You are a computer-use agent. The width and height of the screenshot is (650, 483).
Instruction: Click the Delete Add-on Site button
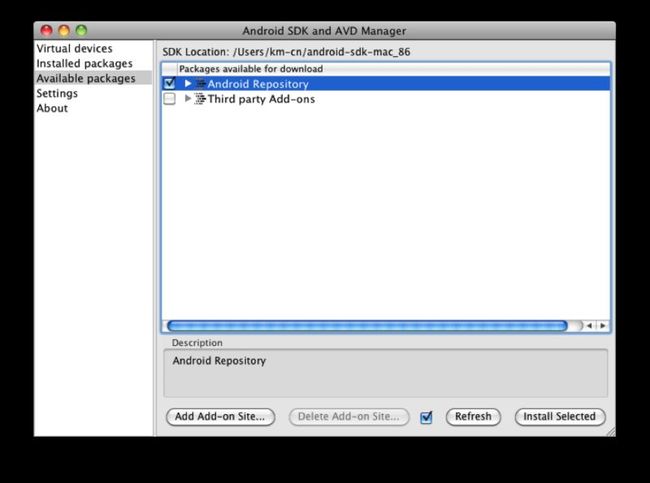349,417
